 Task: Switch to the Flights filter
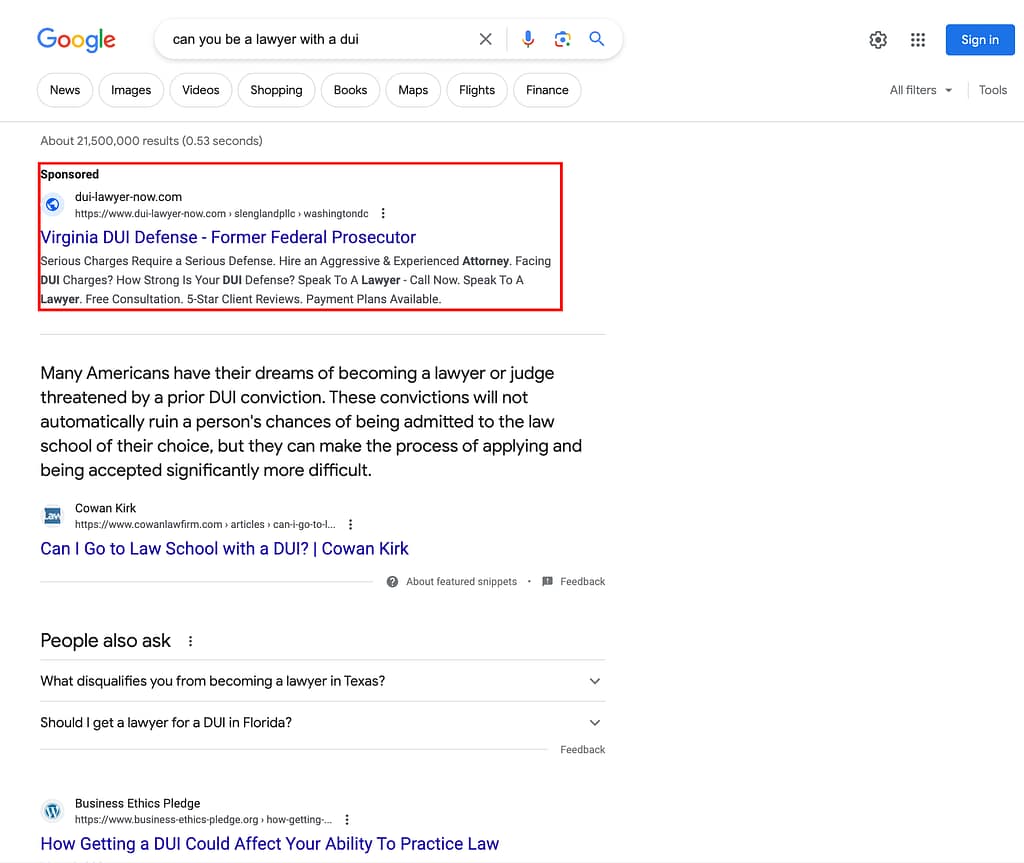477,90
